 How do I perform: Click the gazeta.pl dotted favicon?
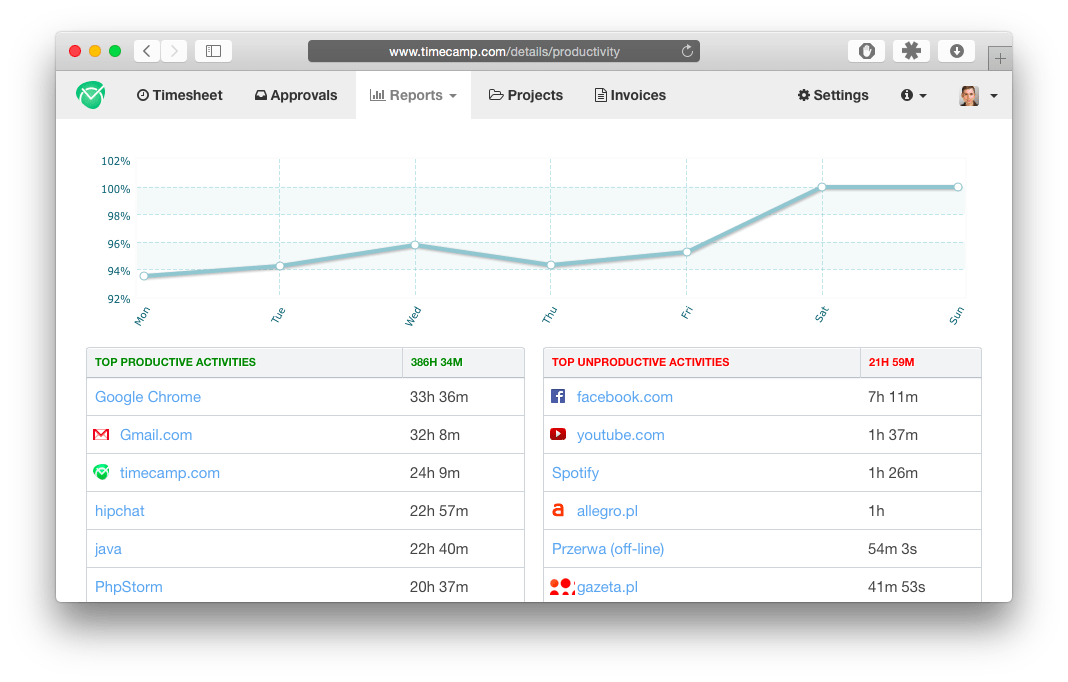tap(561, 586)
